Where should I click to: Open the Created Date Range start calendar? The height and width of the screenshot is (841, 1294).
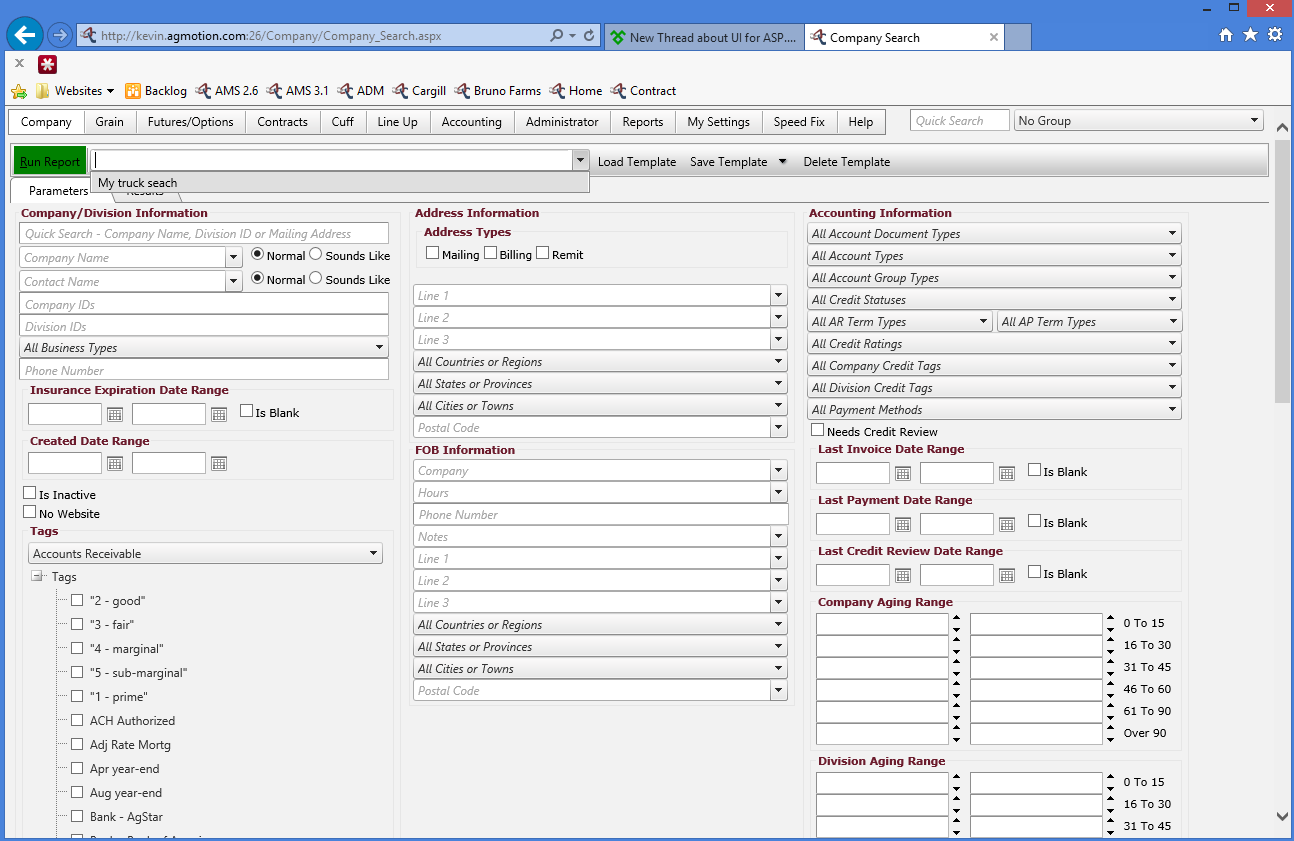pyautogui.click(x=115, y=463)
